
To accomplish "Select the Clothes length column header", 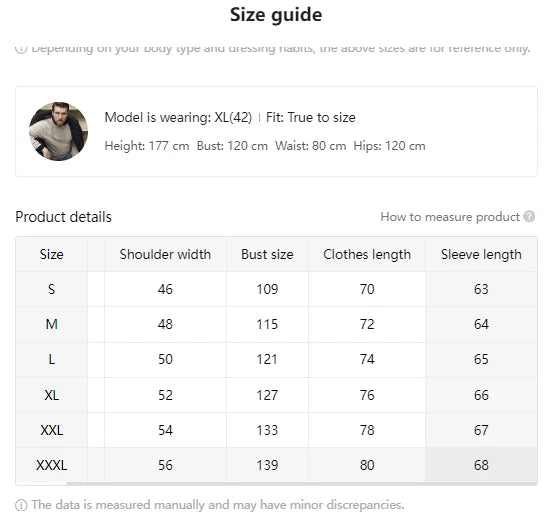I will 367,254.
